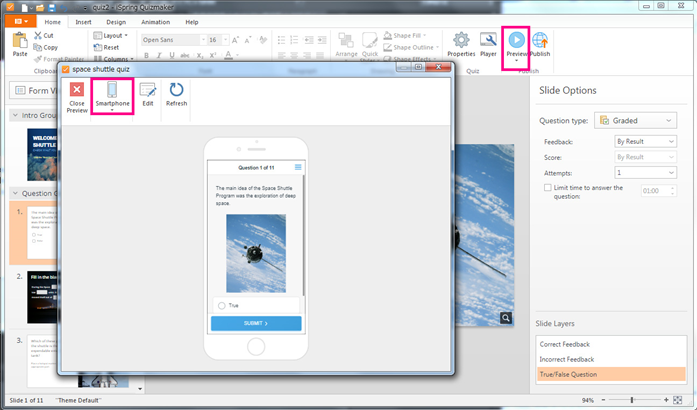Insert a bulleted list

pos(281,40)
